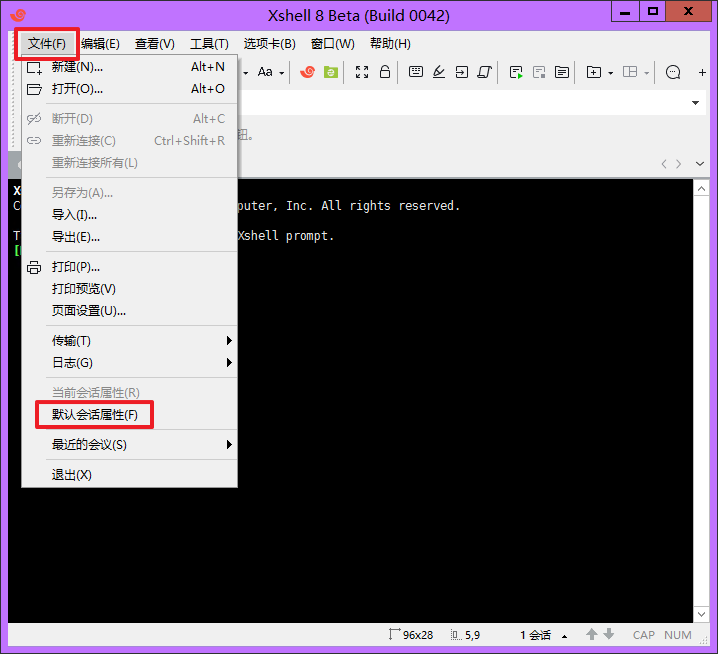718x654 pixels.
Task: Go to previous tab with left chevron
Action: (x=664, y=164)
